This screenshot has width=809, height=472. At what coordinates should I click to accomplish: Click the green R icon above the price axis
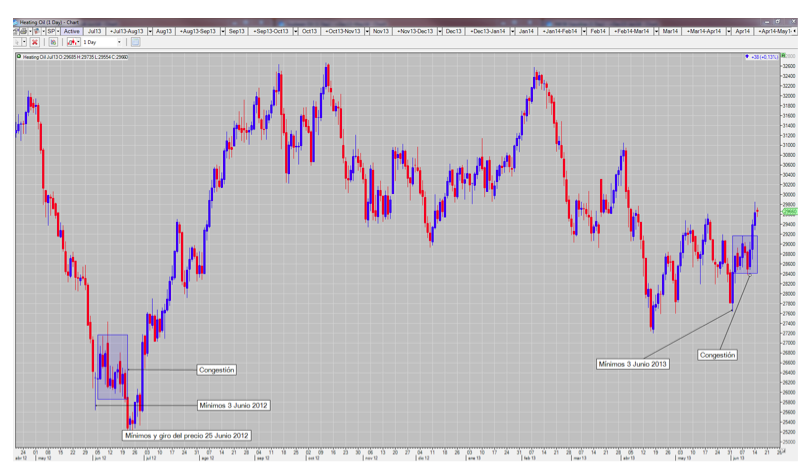tap(783, 55)
